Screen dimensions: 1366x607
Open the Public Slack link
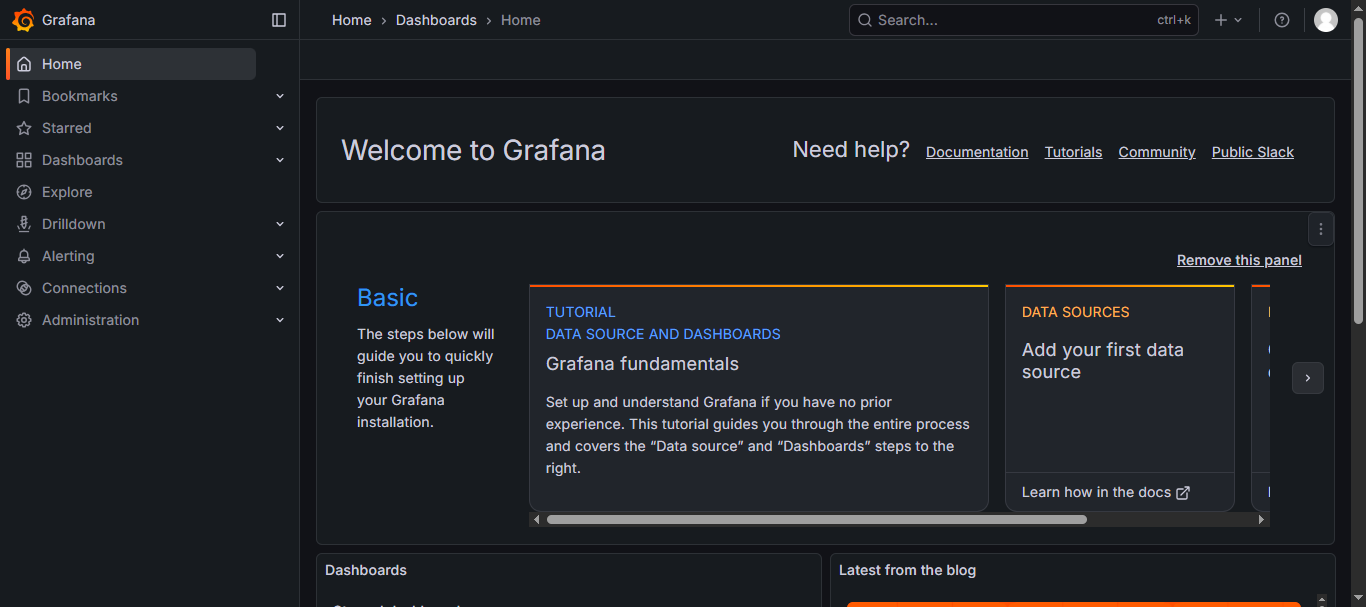(1253, 152)
